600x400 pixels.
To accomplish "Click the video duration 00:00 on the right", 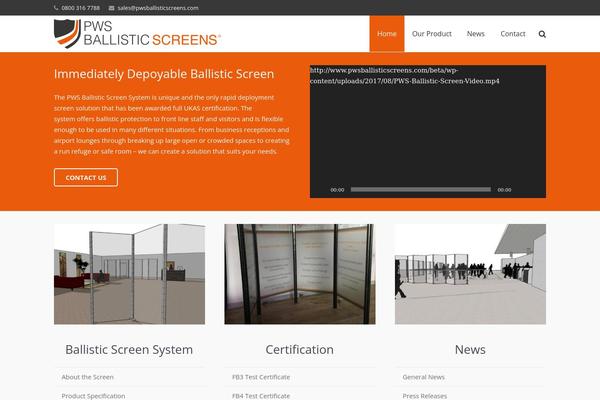I will coord(504,190).
